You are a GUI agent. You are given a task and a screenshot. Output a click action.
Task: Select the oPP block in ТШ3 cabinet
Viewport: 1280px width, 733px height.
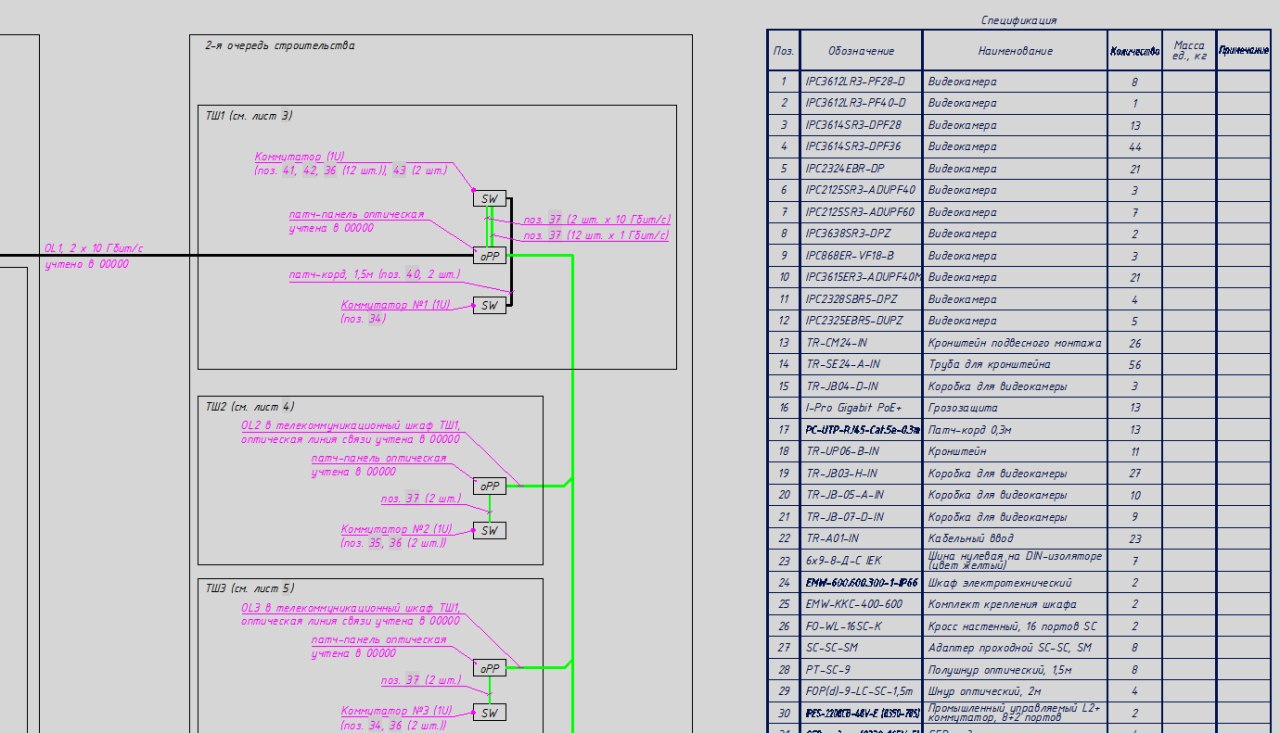pyautogui.click(x=489, y=668)
